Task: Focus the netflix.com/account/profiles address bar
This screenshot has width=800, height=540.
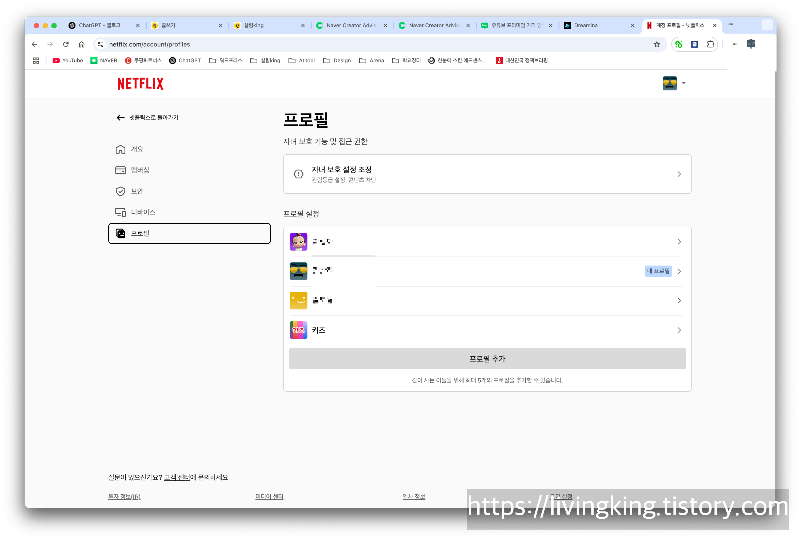Action: [378, 44]
